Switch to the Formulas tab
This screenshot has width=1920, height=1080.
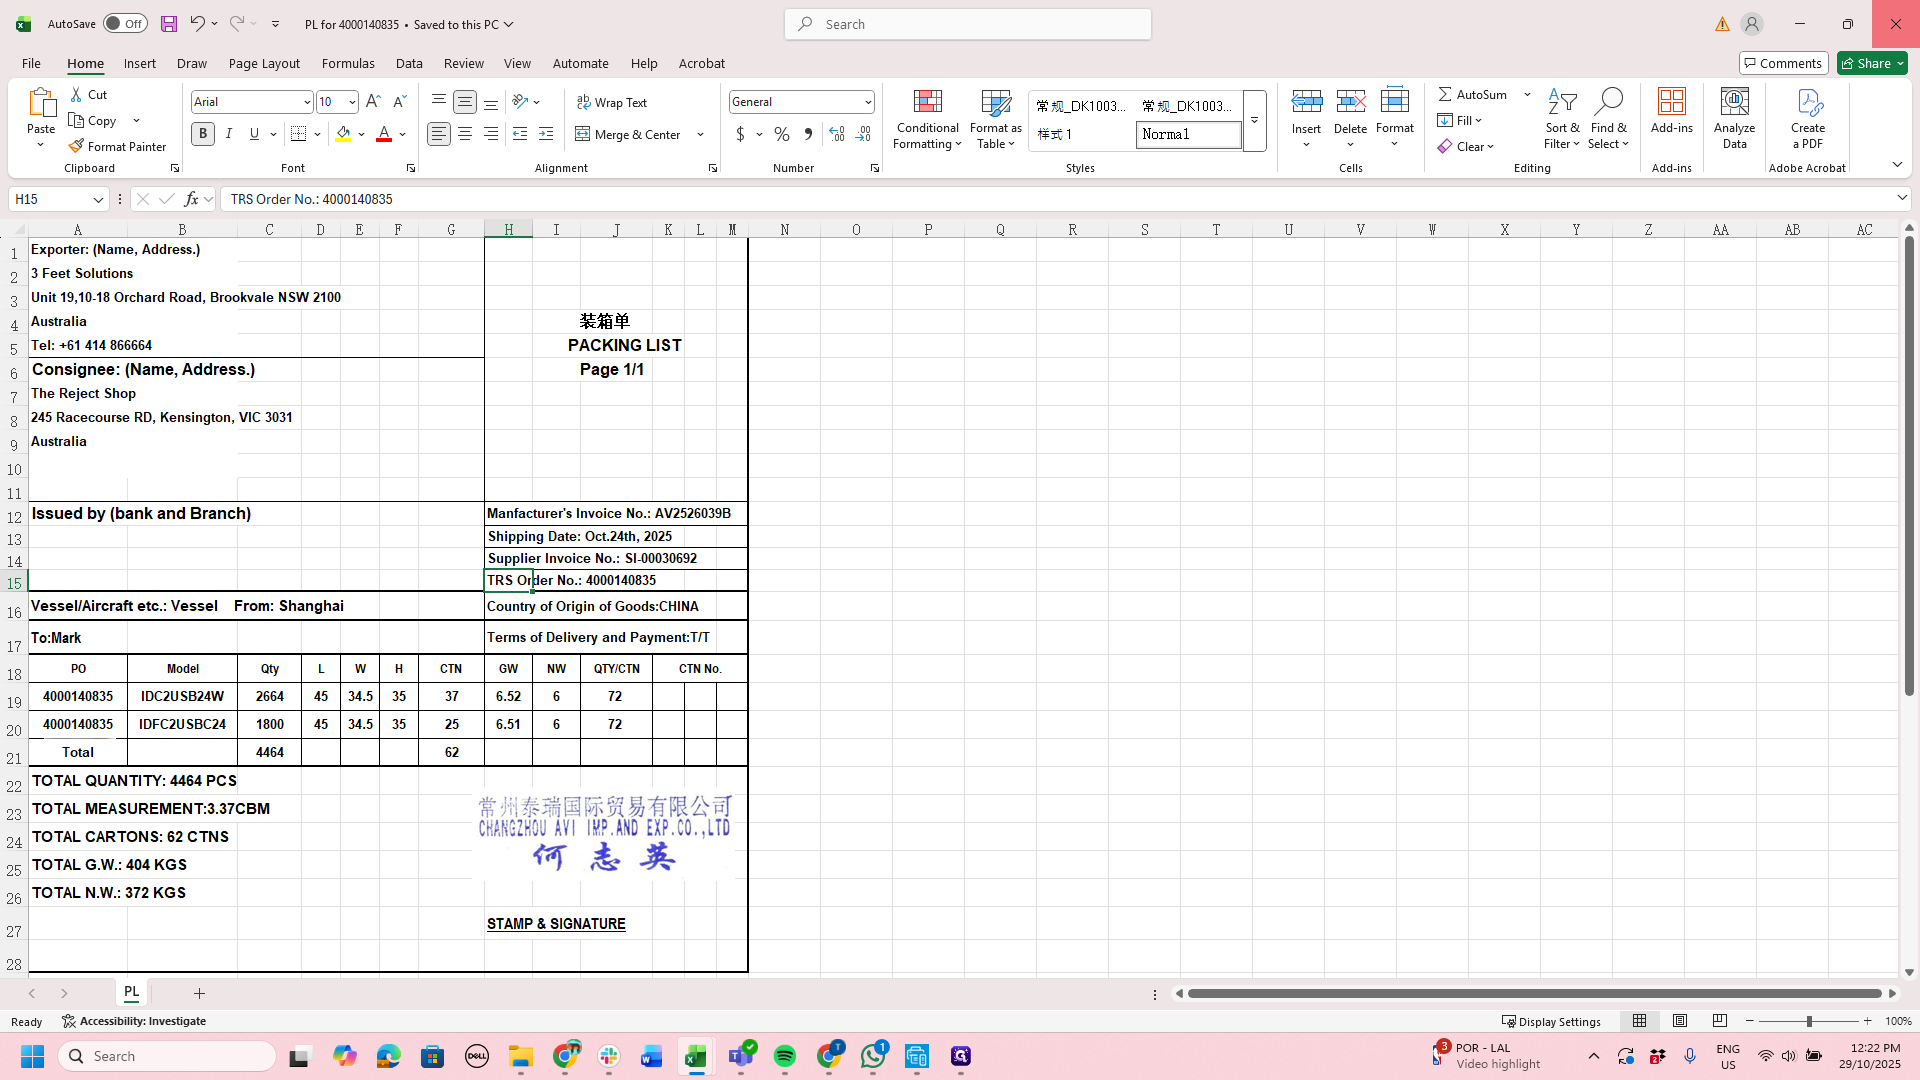pyautogui.click(x=348, y=63)
